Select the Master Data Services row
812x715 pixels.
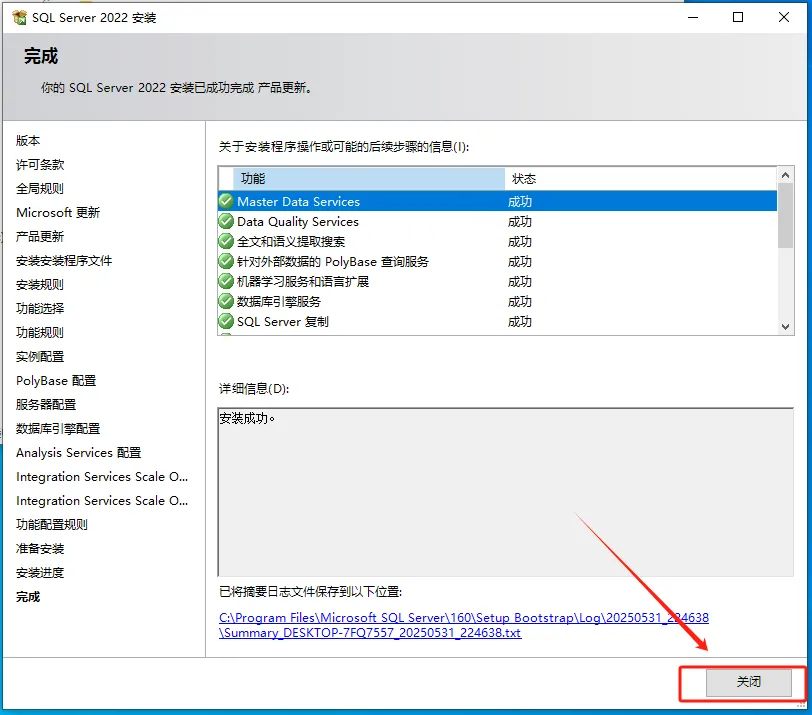[497, 201]
